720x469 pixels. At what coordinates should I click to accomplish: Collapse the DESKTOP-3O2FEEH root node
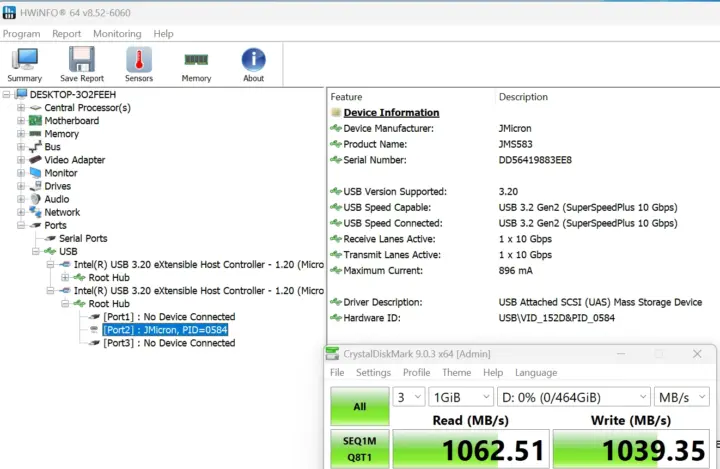pos(6,95)
